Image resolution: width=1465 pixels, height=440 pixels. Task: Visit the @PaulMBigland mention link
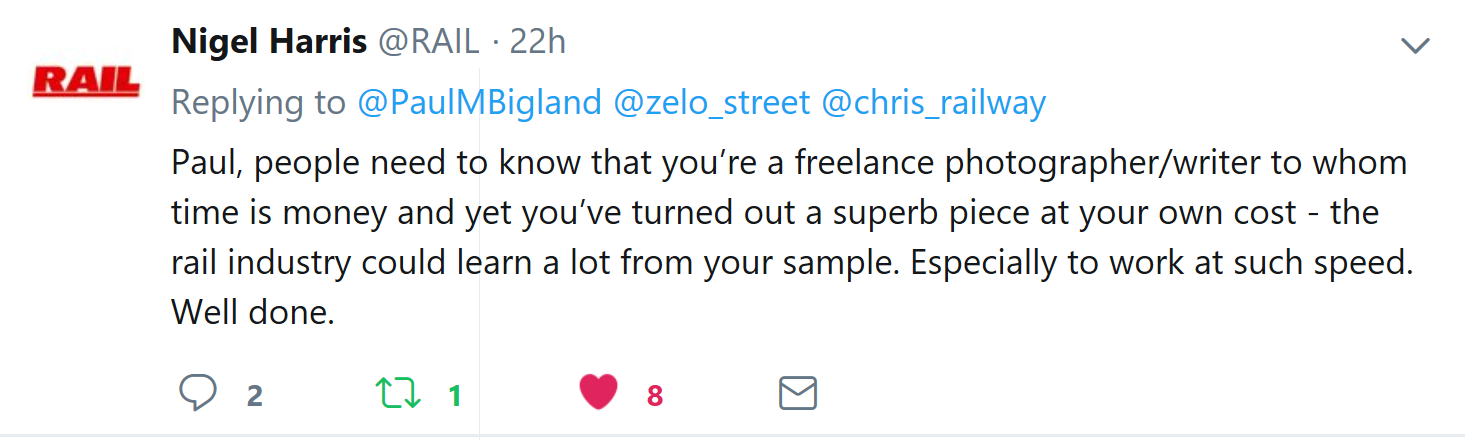(x=480, y=102)
